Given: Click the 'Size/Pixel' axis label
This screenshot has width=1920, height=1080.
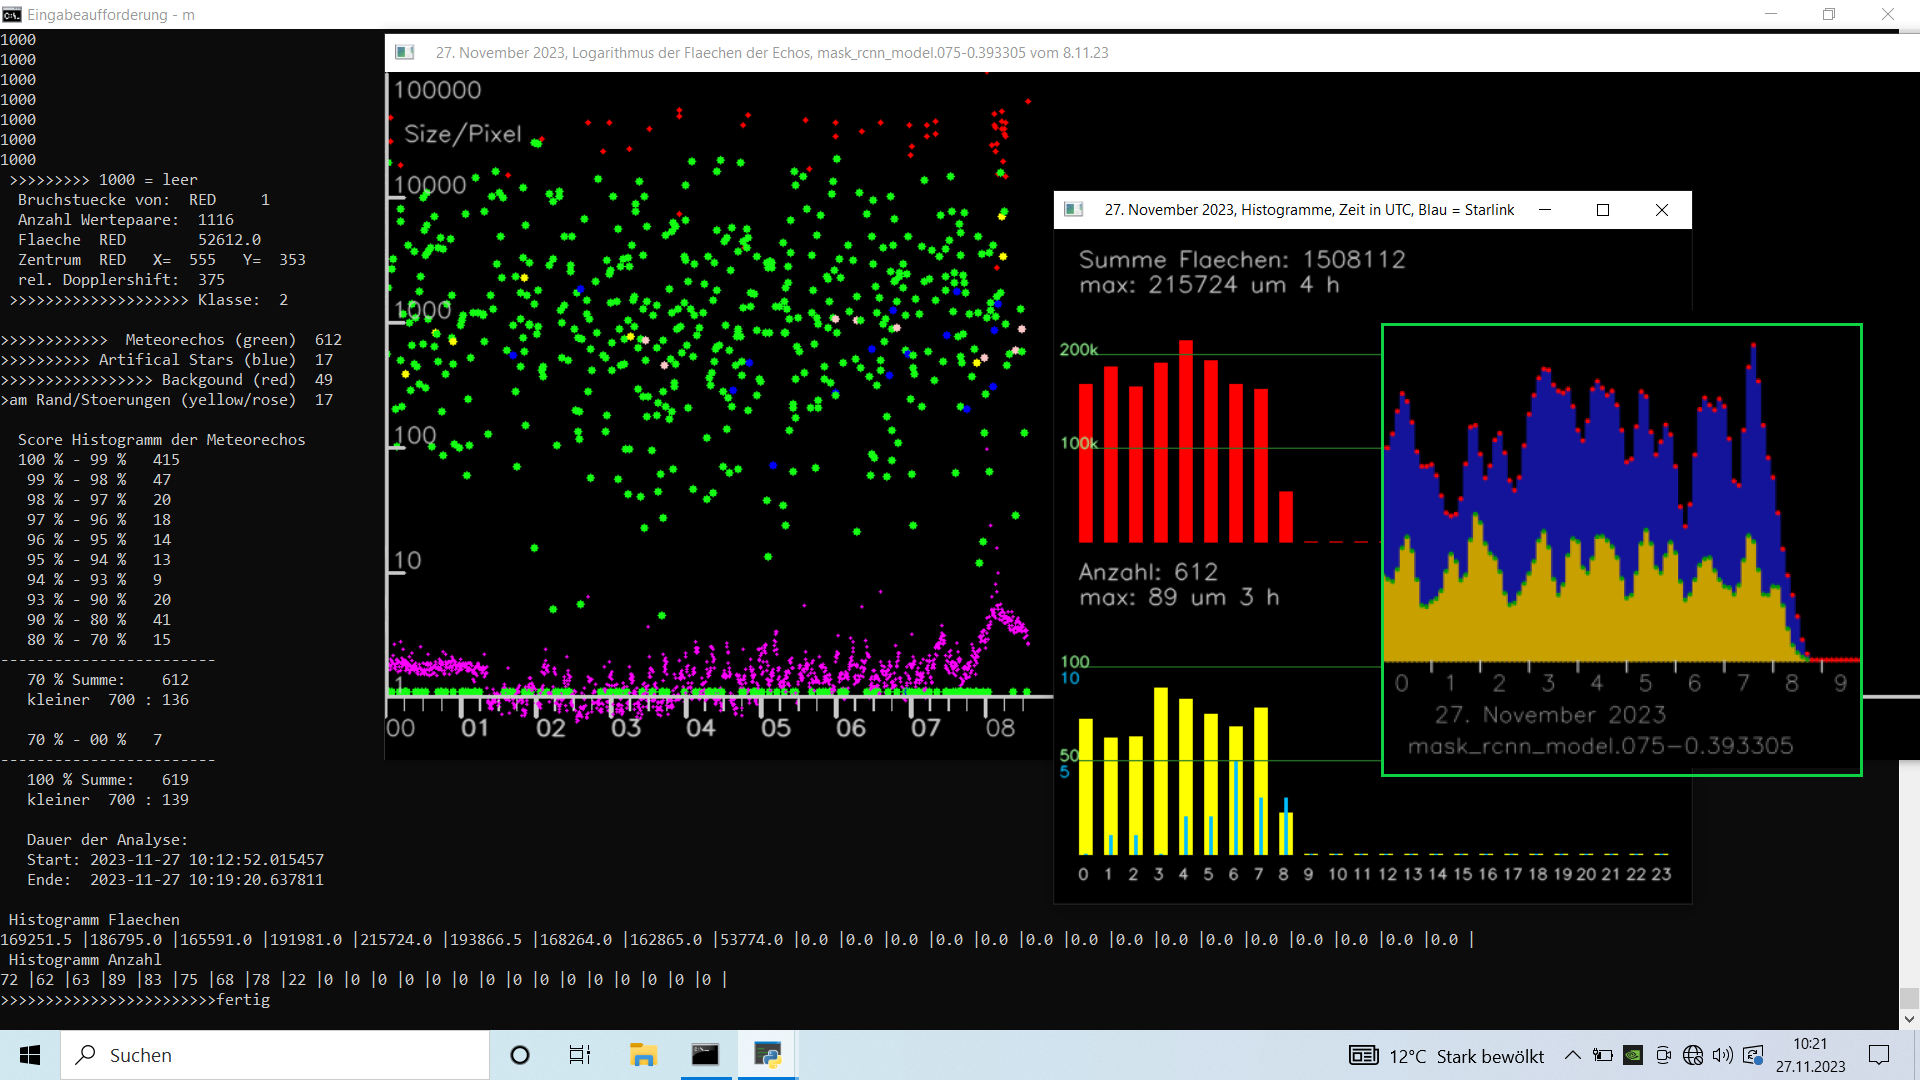Looking at the screenshot, I should point(463,134).
